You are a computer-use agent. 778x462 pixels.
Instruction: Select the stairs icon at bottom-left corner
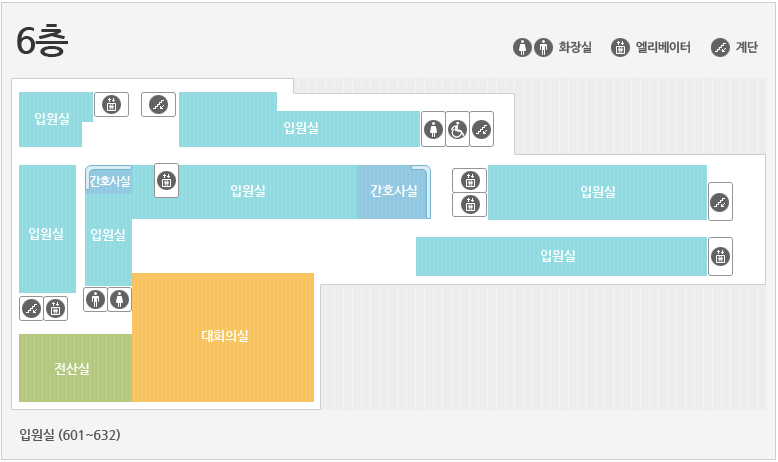click(31, 309)
